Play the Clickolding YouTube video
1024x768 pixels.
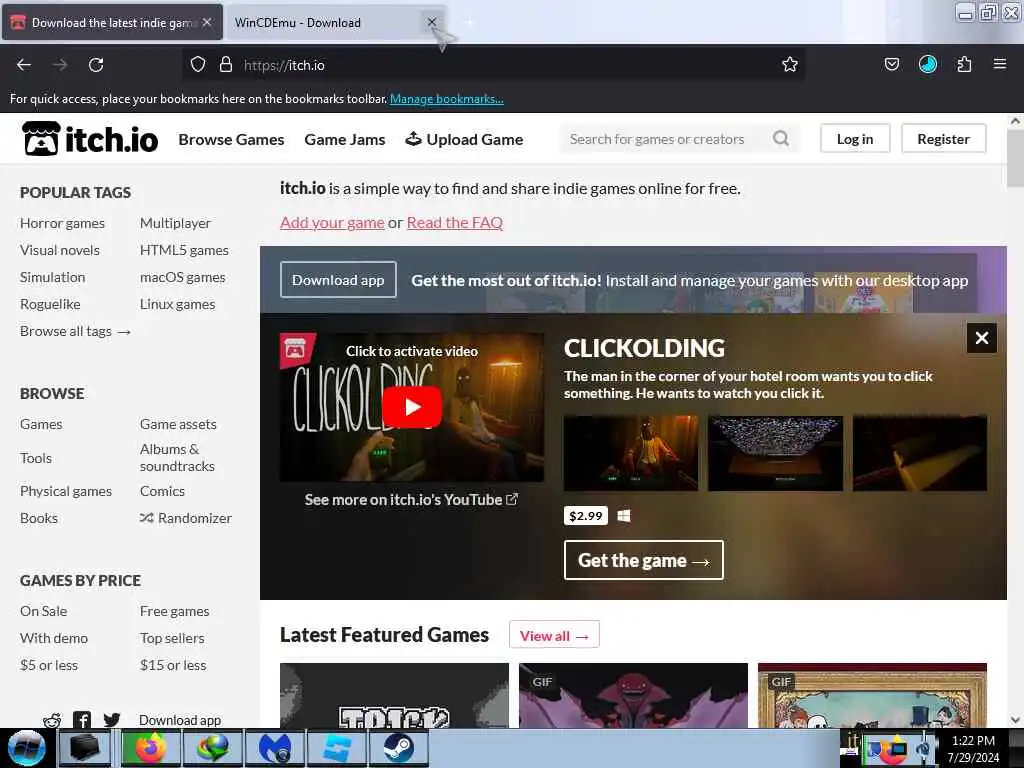(x=412, y=407)
